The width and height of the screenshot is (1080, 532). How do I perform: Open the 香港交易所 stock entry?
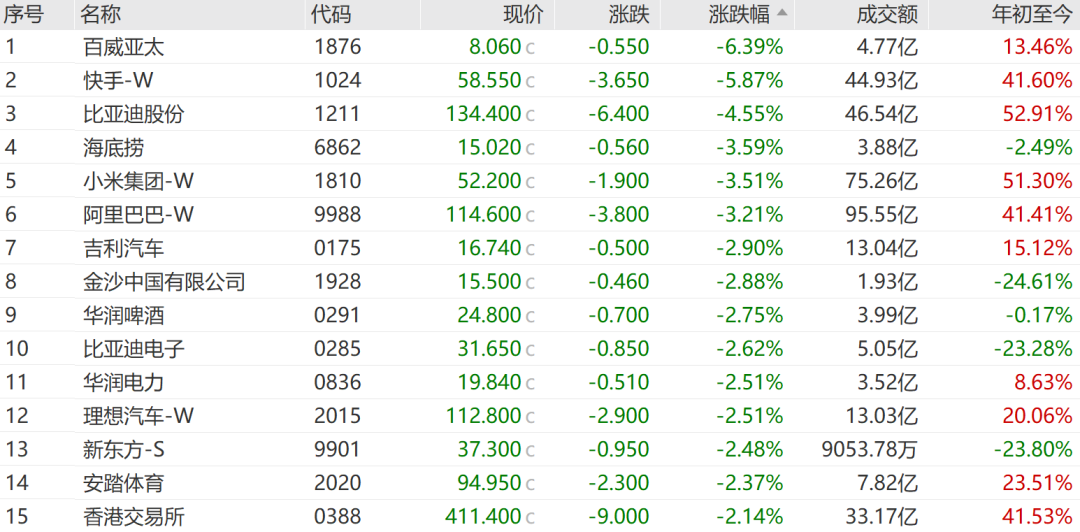coord(133,518)
